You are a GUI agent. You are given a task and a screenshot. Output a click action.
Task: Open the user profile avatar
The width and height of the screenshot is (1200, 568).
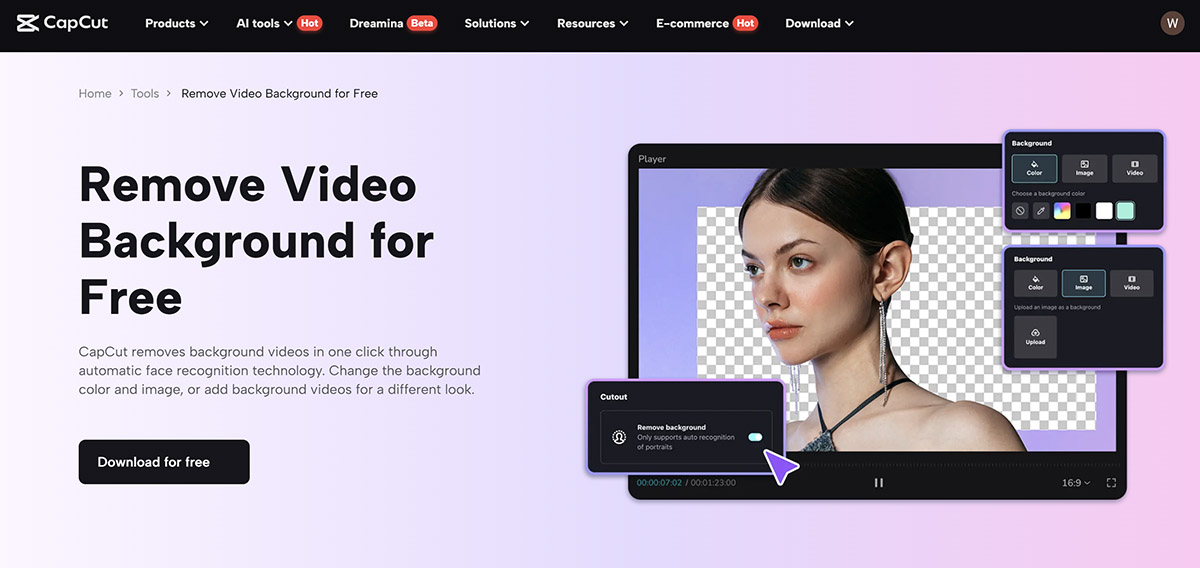[x=1172, y=23]
